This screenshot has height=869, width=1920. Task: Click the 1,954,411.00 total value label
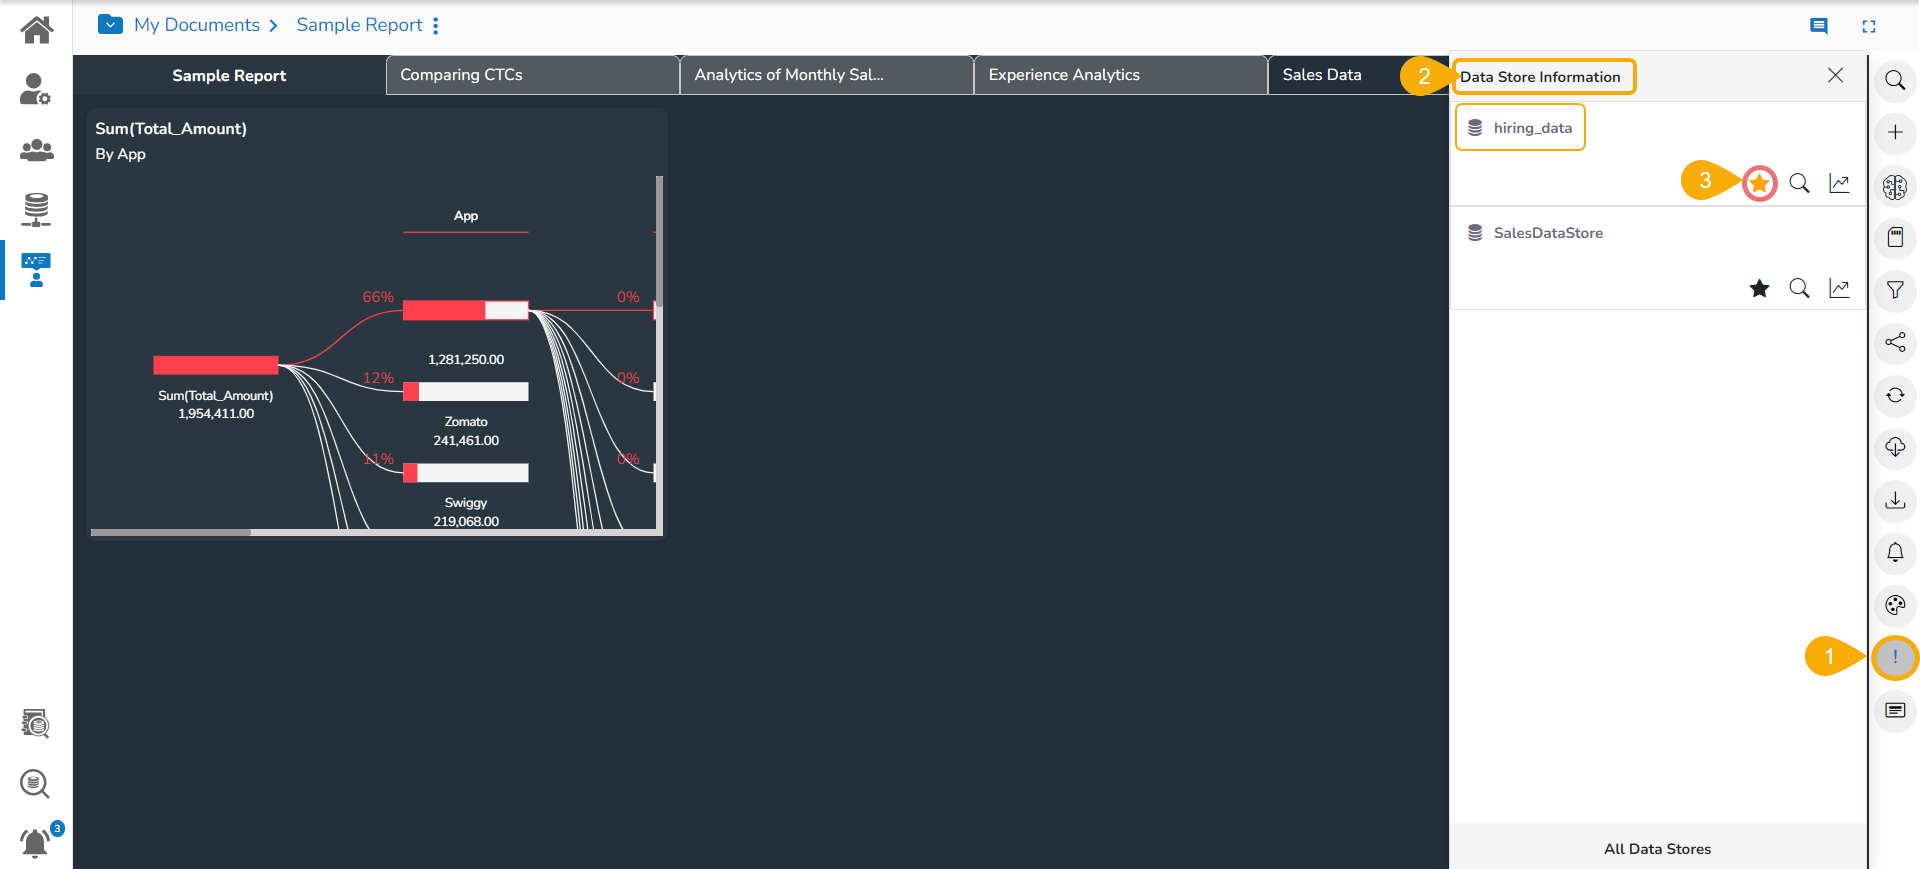pos(216,413)
